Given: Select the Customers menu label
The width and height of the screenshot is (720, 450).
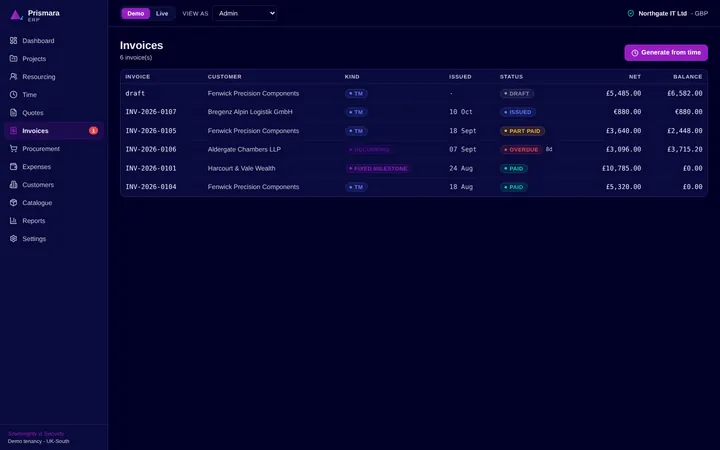Looking at the screenshot, I should point(38,185).
